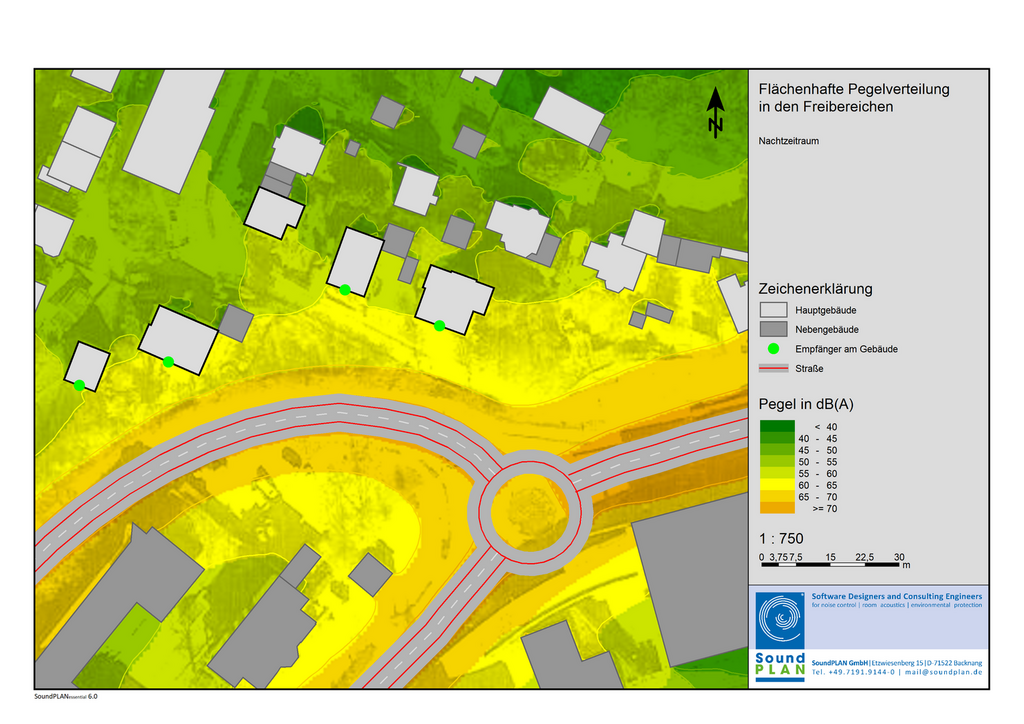Click the 'Flächenhafte Pegelverteilung' map title
This screenshot has height=724, width=1024.
pos(854,89)
